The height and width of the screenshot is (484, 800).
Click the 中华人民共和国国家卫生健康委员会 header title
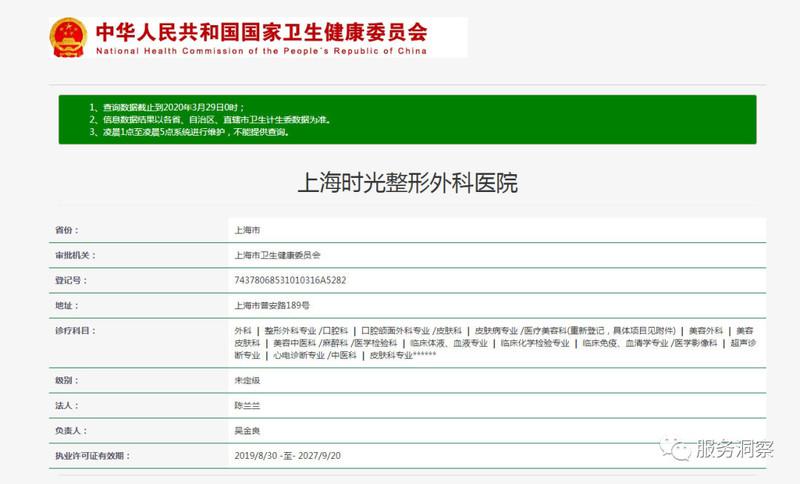262,29
